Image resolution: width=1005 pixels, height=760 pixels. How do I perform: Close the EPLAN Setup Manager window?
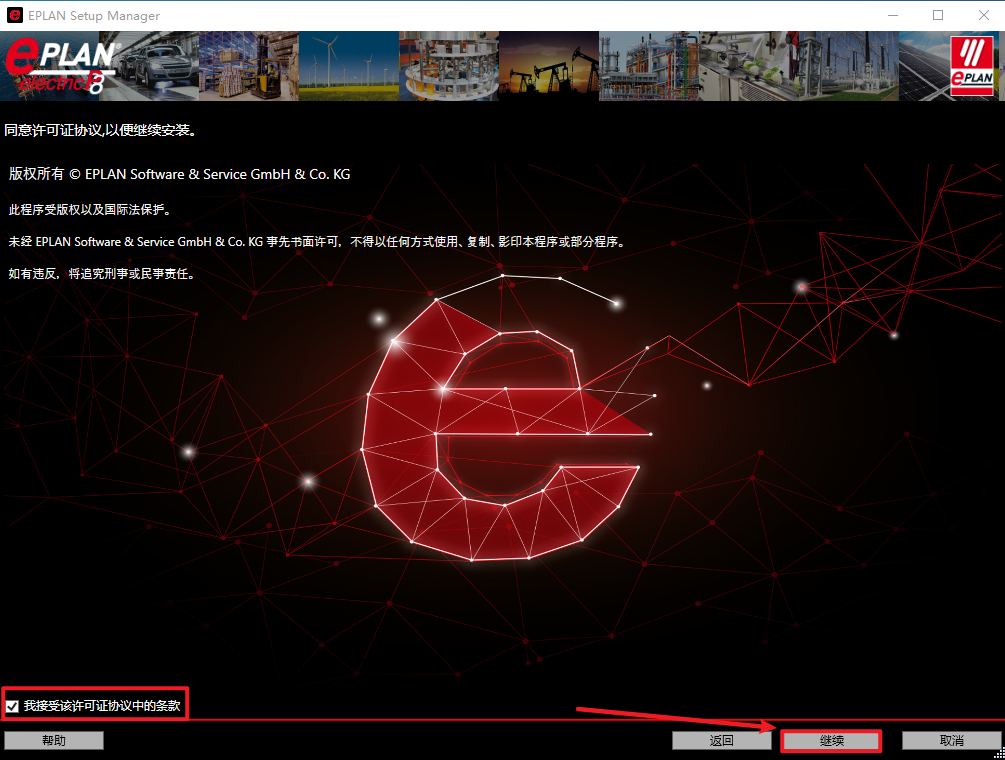click(x=982, y=15)
